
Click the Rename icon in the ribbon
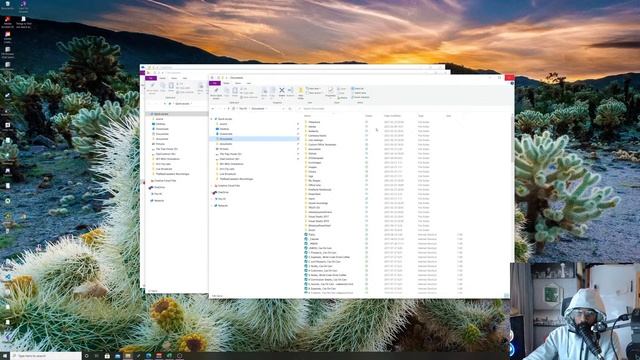(290, 92)
